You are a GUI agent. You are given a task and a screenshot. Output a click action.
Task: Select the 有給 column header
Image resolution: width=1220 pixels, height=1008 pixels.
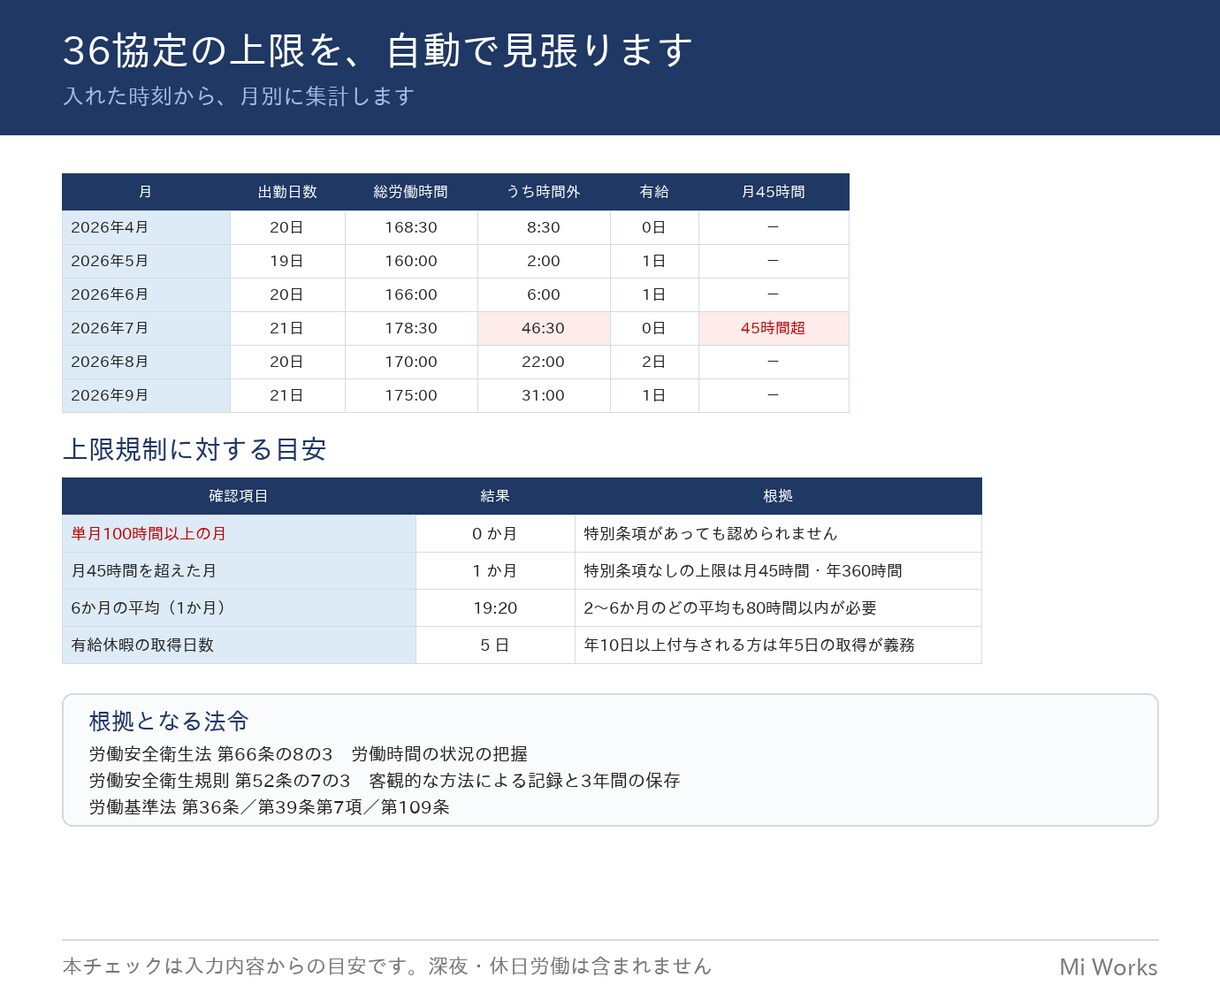pos(654,192)
